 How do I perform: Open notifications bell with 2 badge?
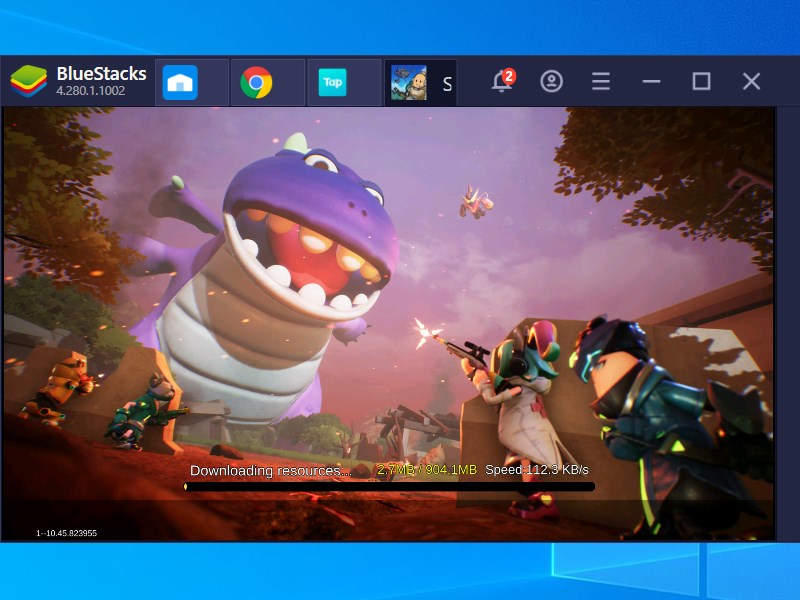click(503, 80)
